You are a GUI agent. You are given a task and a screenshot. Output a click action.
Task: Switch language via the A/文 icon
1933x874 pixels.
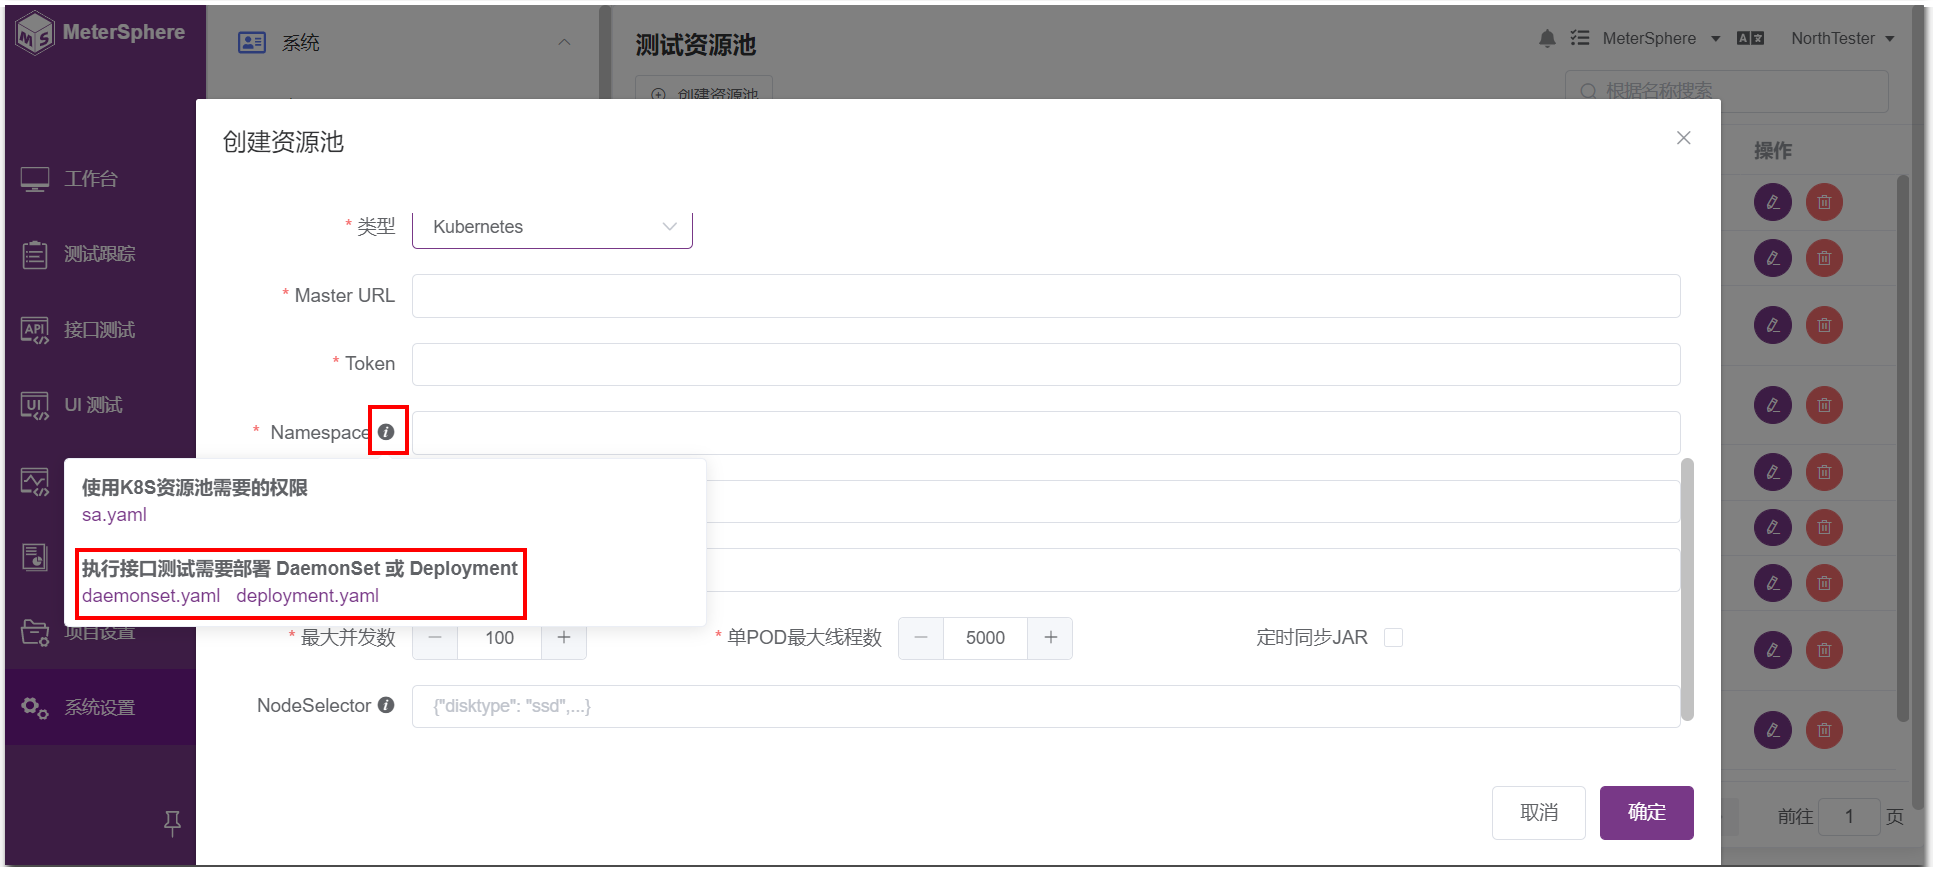pos(1750,38)
